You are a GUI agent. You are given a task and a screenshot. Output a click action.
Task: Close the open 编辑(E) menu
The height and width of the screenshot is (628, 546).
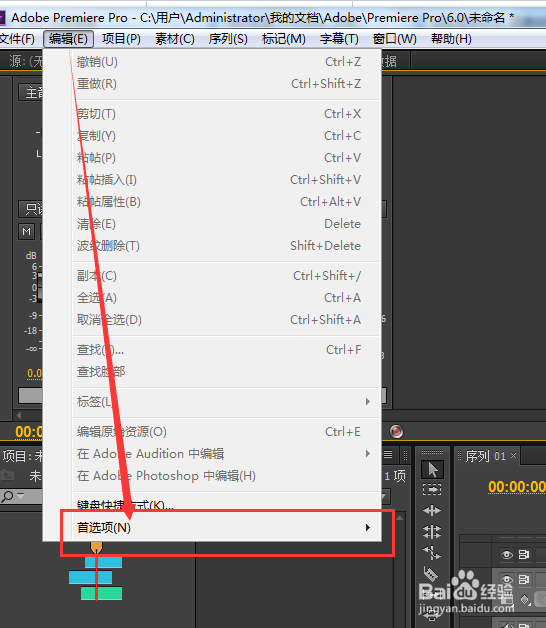(x=68, y=39)
